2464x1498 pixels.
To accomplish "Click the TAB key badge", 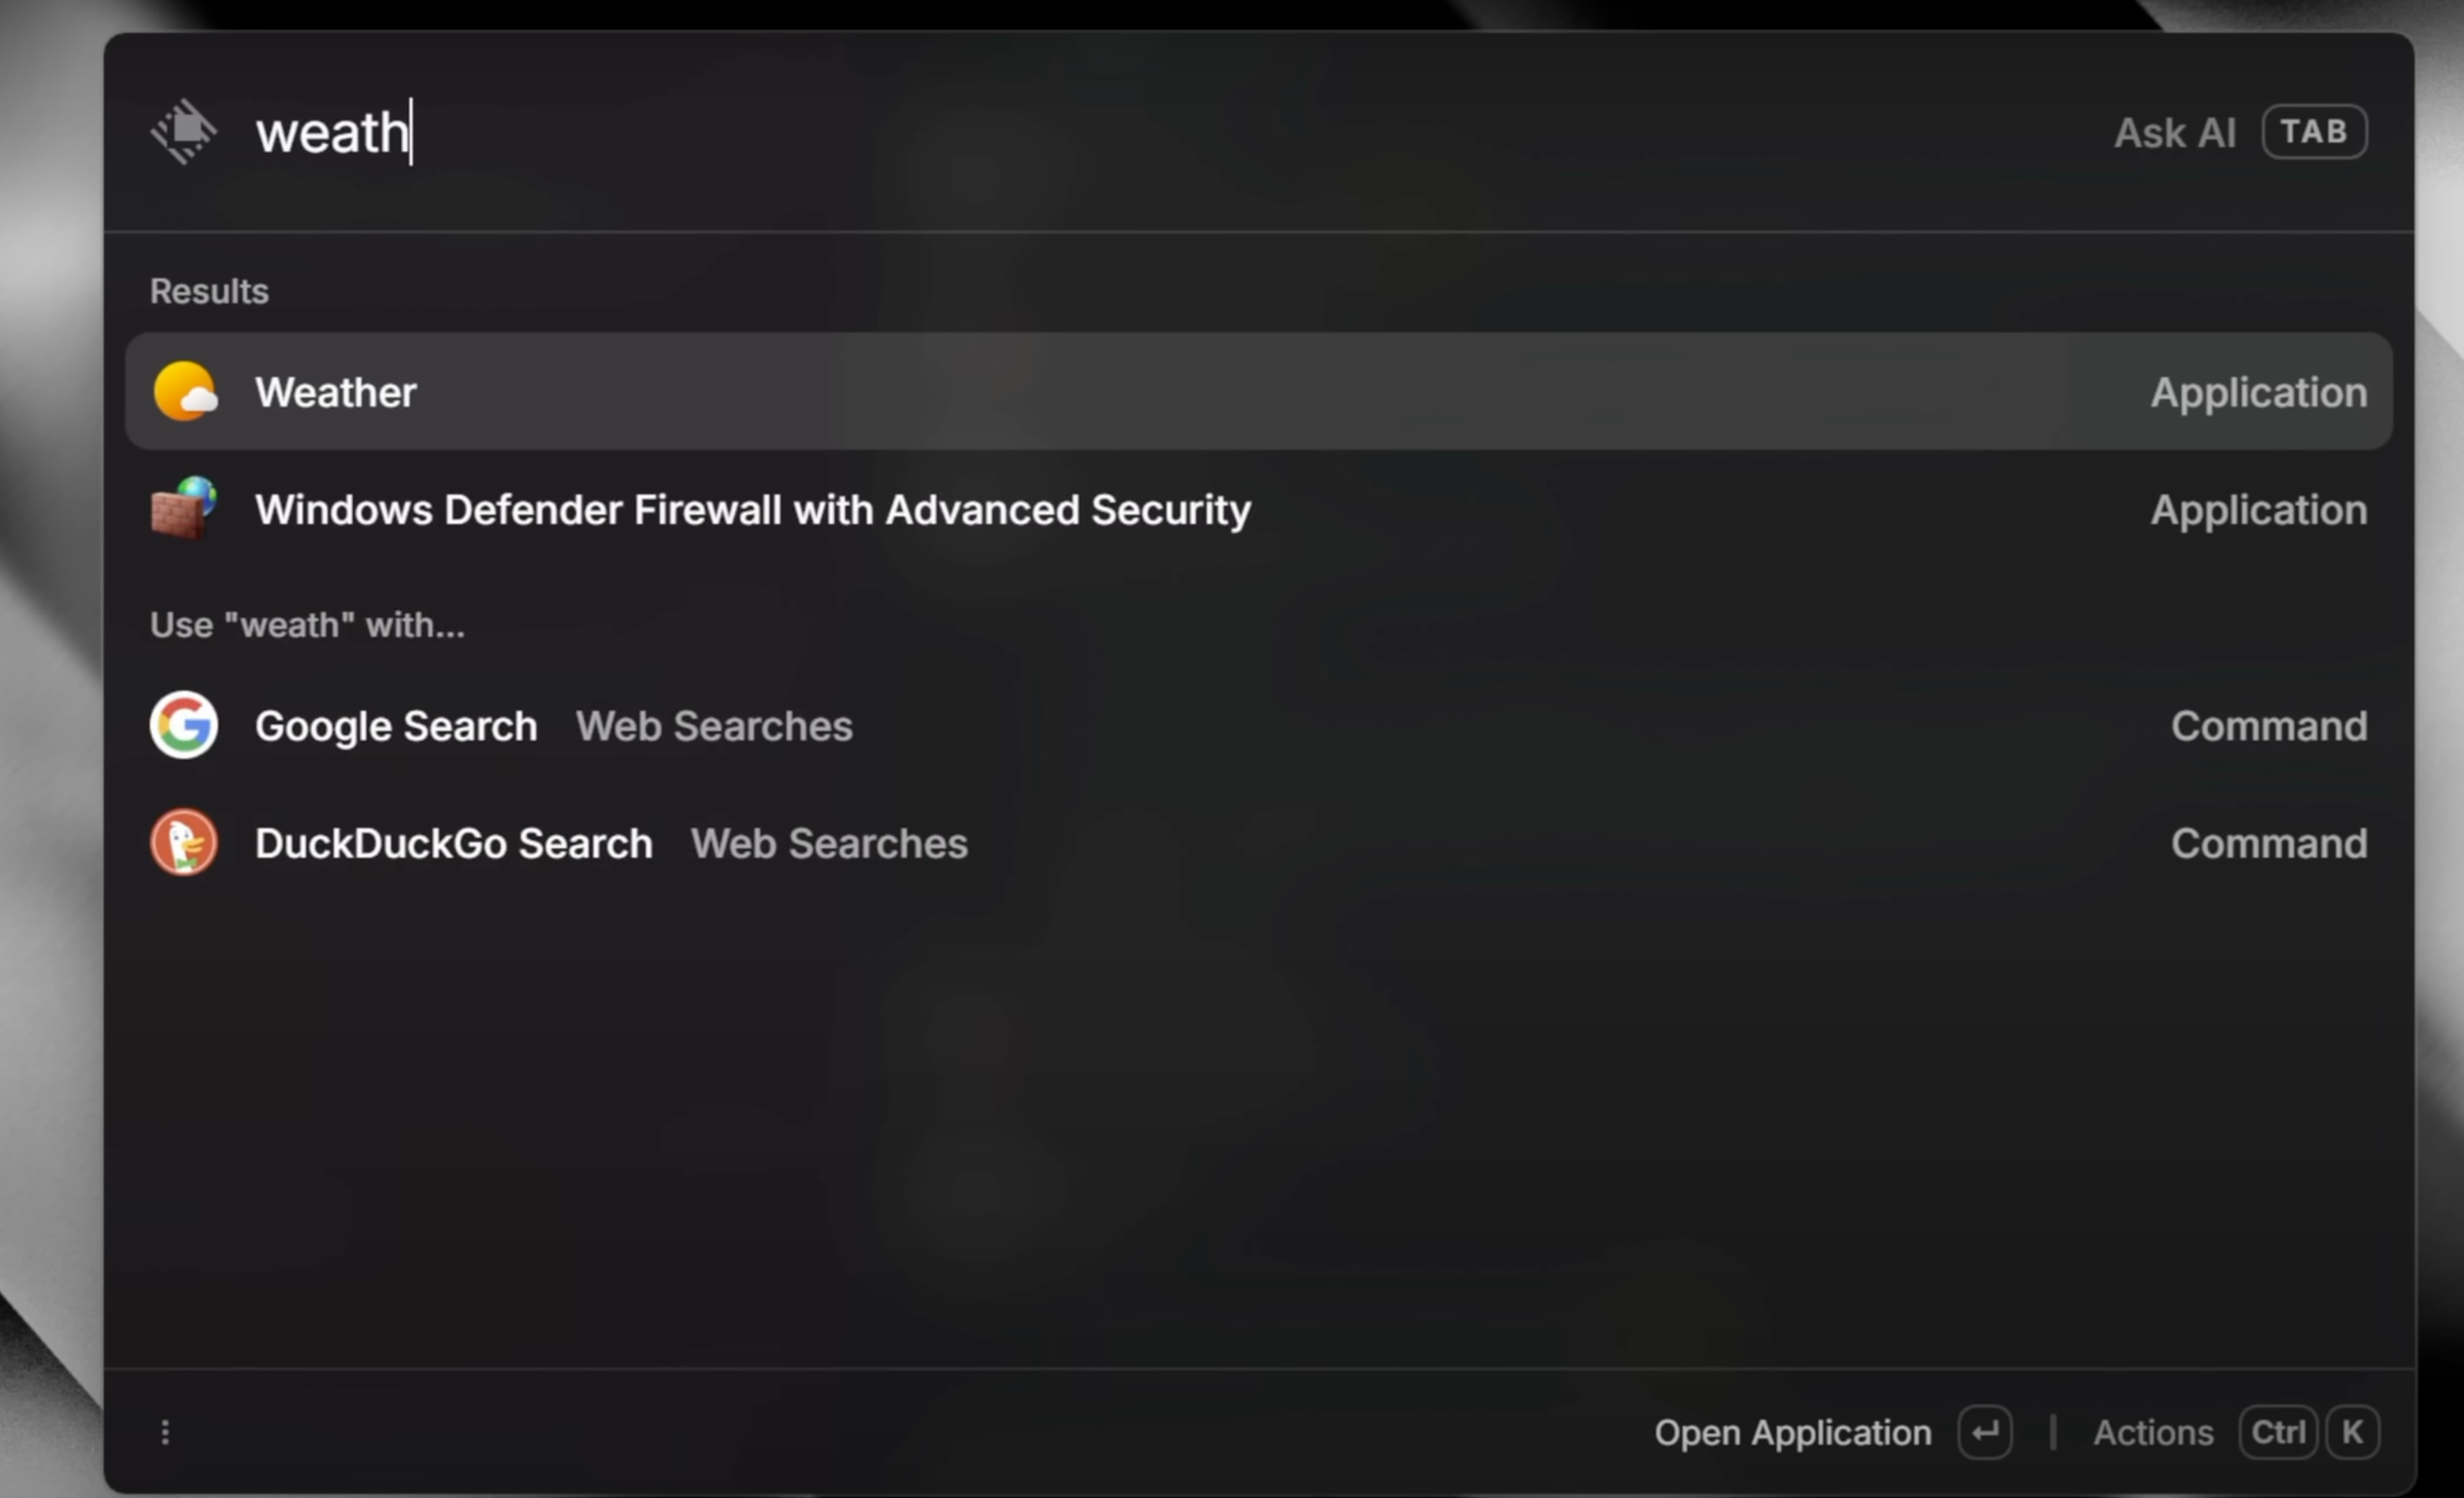I will pyautogui.click(x=2314, y=132).
